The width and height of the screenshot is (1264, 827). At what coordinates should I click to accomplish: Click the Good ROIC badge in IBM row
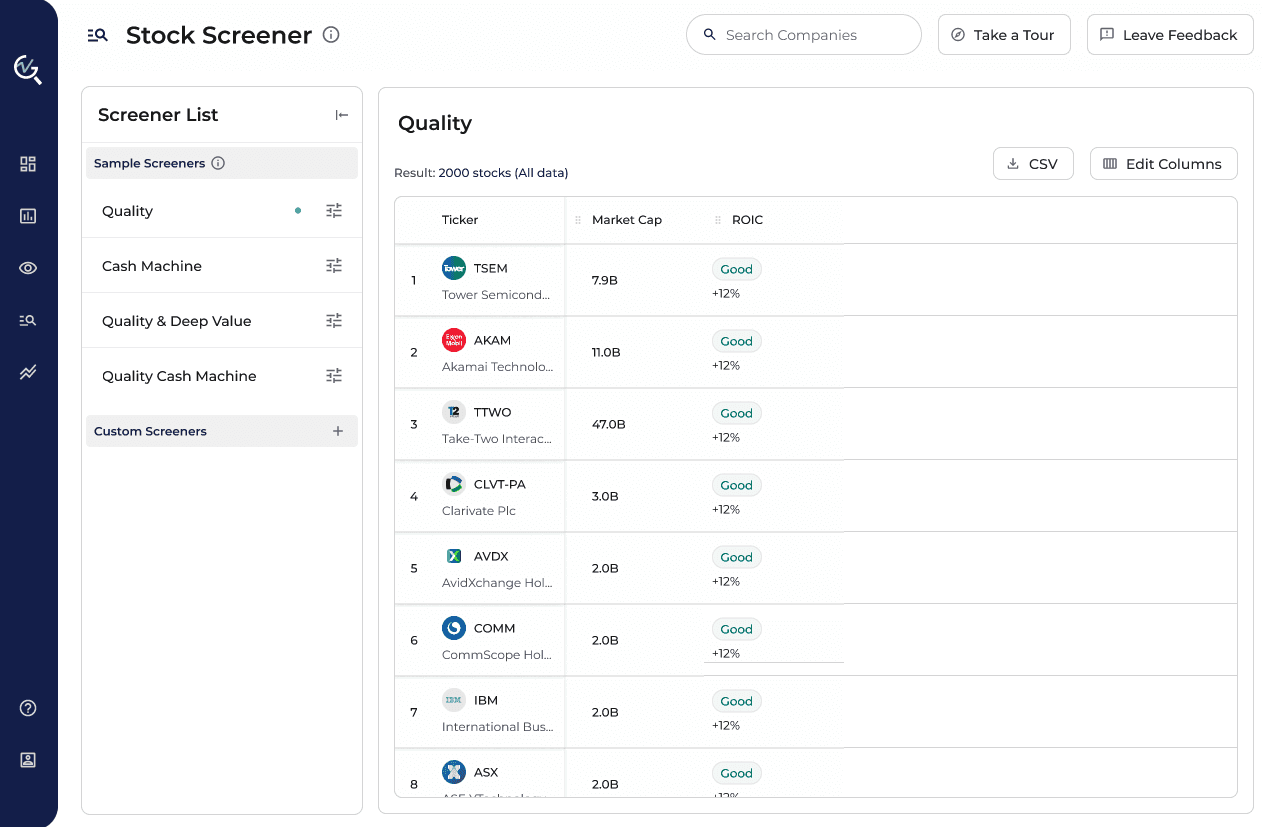coord(737,701)
